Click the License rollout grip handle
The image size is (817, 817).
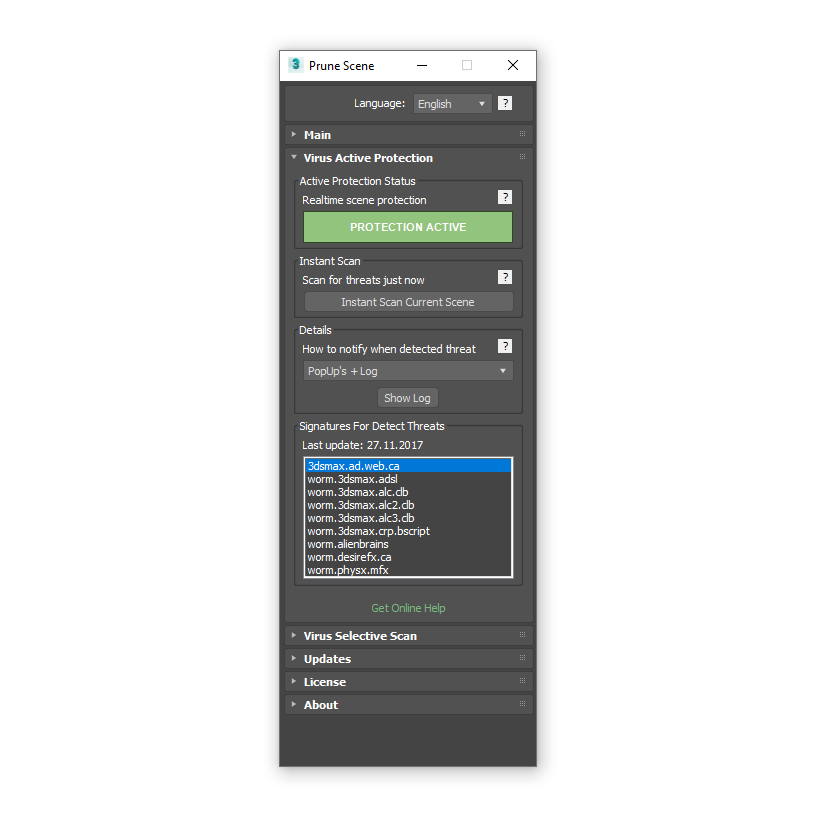click(x=522, y=680)
